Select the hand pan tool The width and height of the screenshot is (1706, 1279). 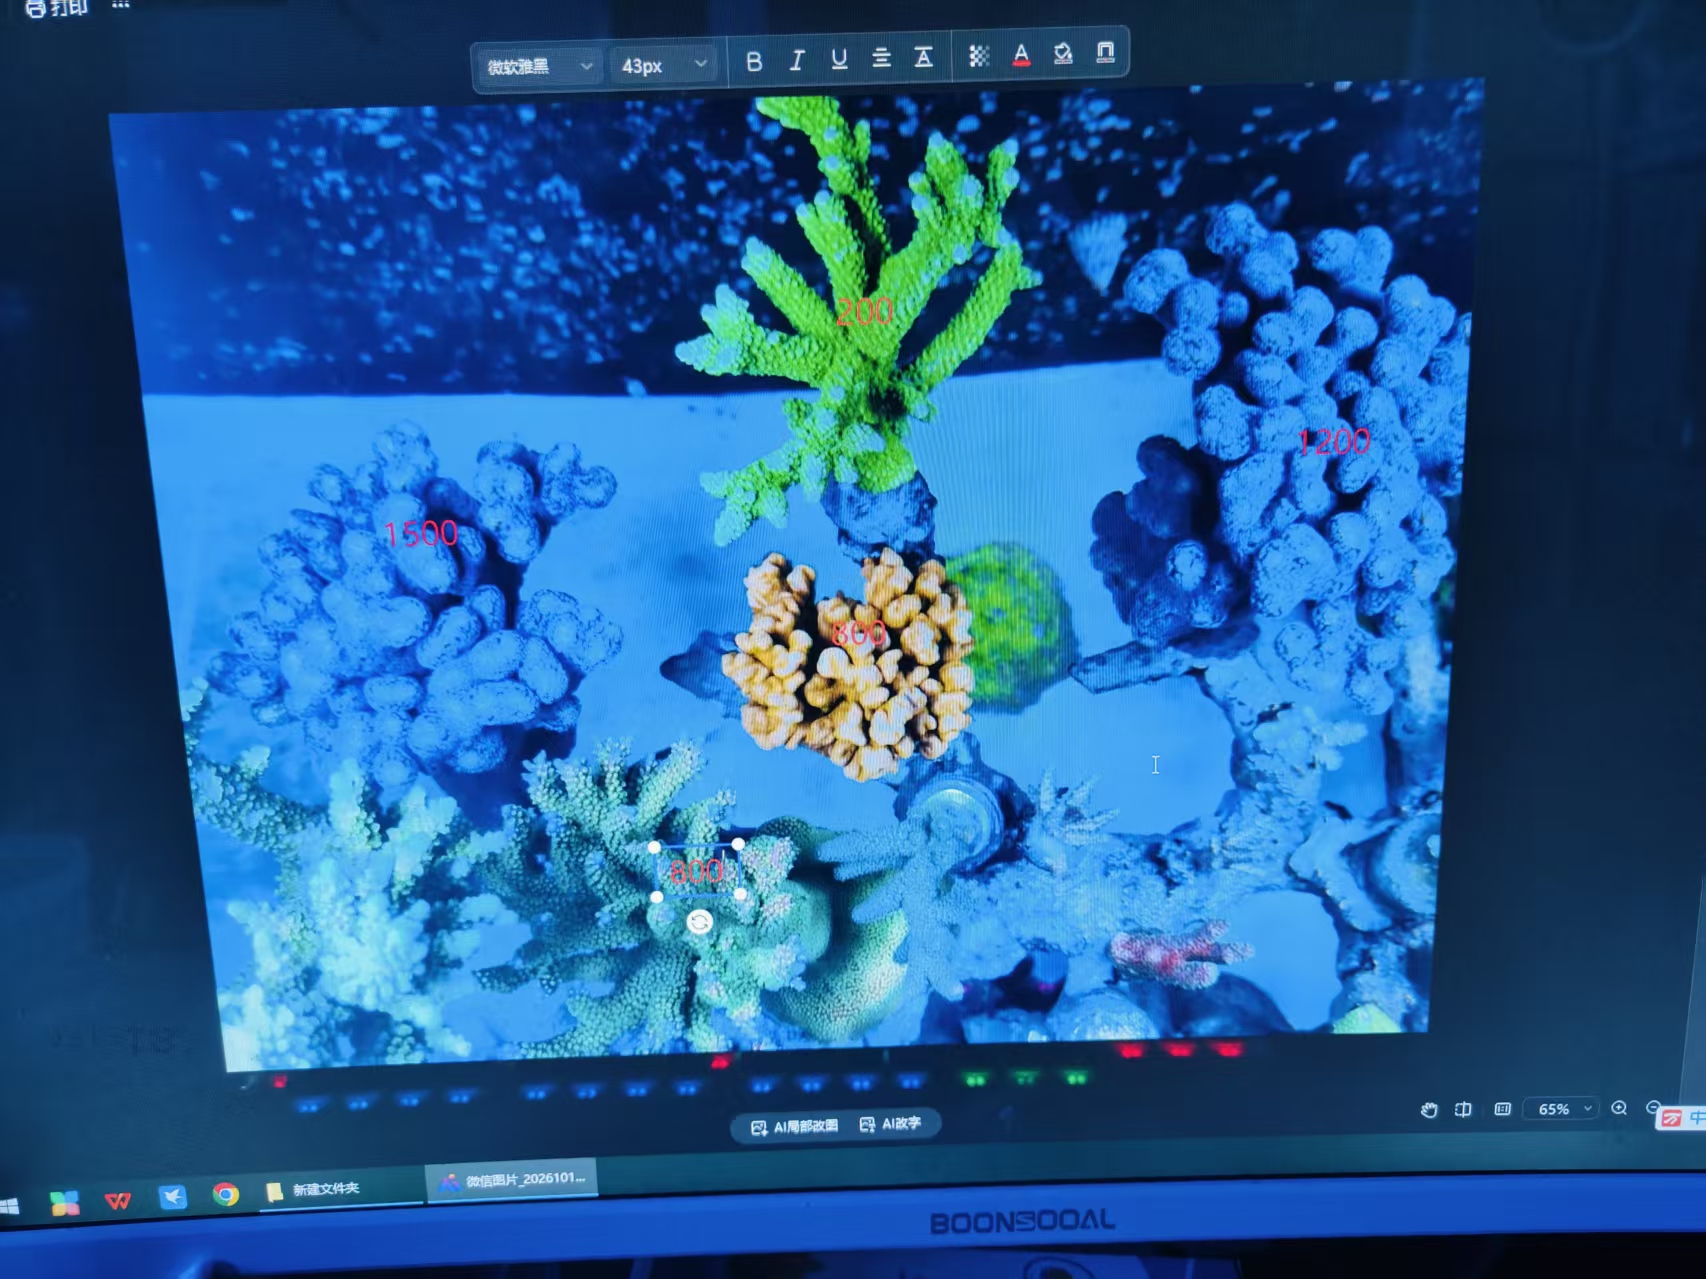pyautogui.click(x=1429, y=1110)
